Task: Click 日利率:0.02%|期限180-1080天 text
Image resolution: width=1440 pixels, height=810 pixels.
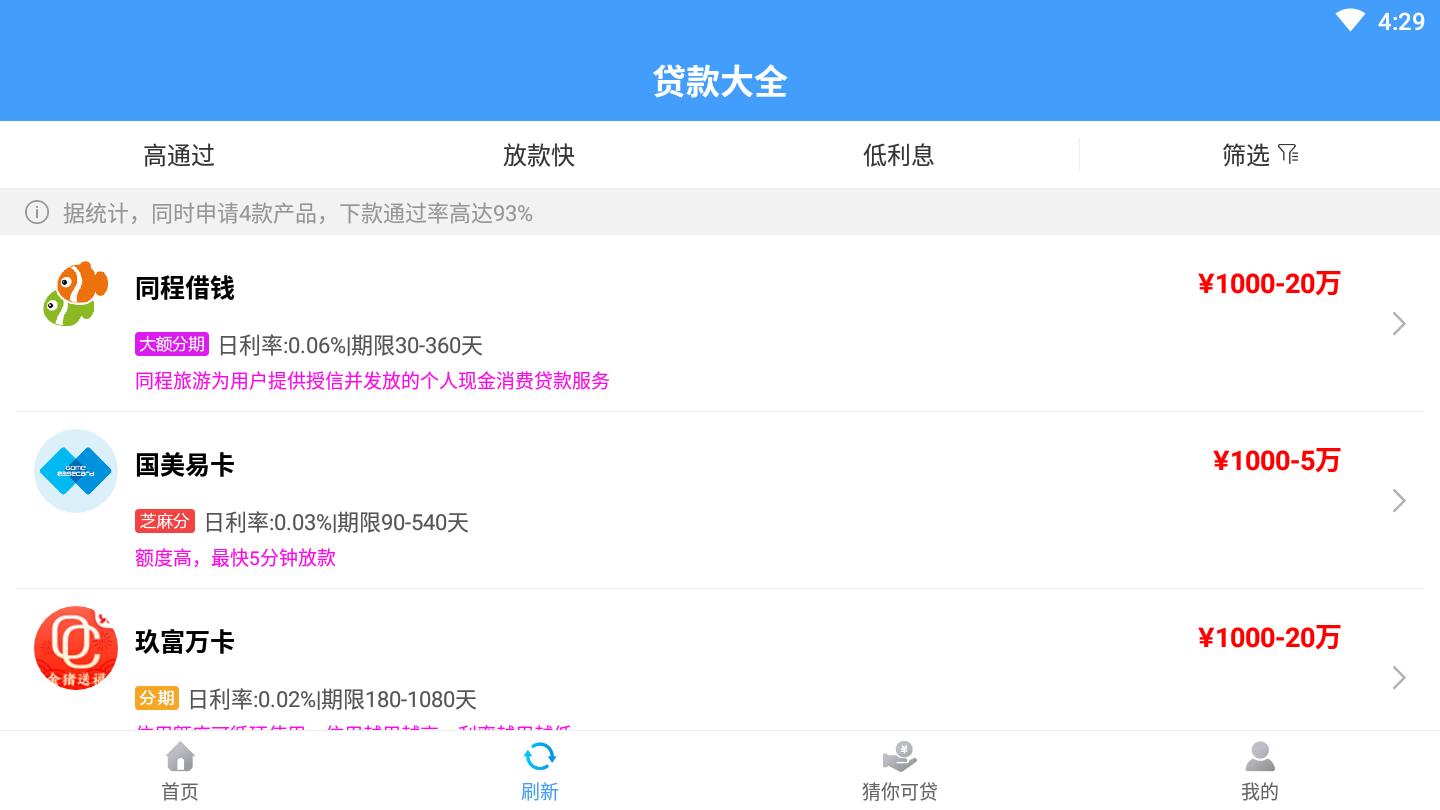Action: tap(332, 700)
